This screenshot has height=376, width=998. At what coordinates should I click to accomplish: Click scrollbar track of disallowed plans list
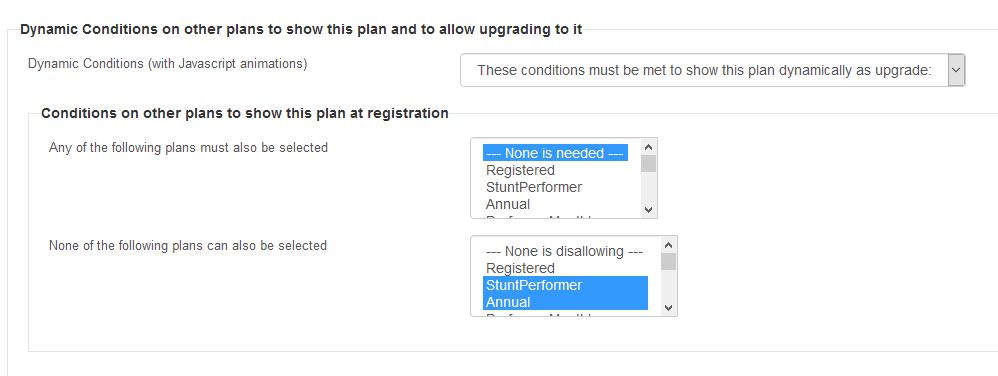[668, 285]
